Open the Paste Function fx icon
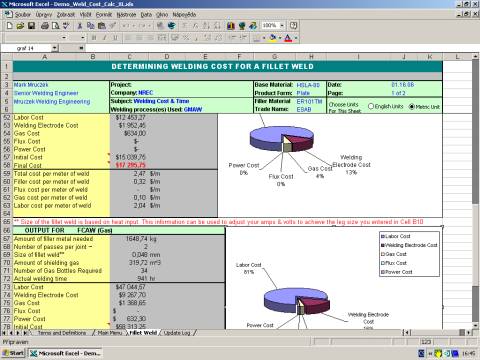480x360 pixels. tap(195, 26)
